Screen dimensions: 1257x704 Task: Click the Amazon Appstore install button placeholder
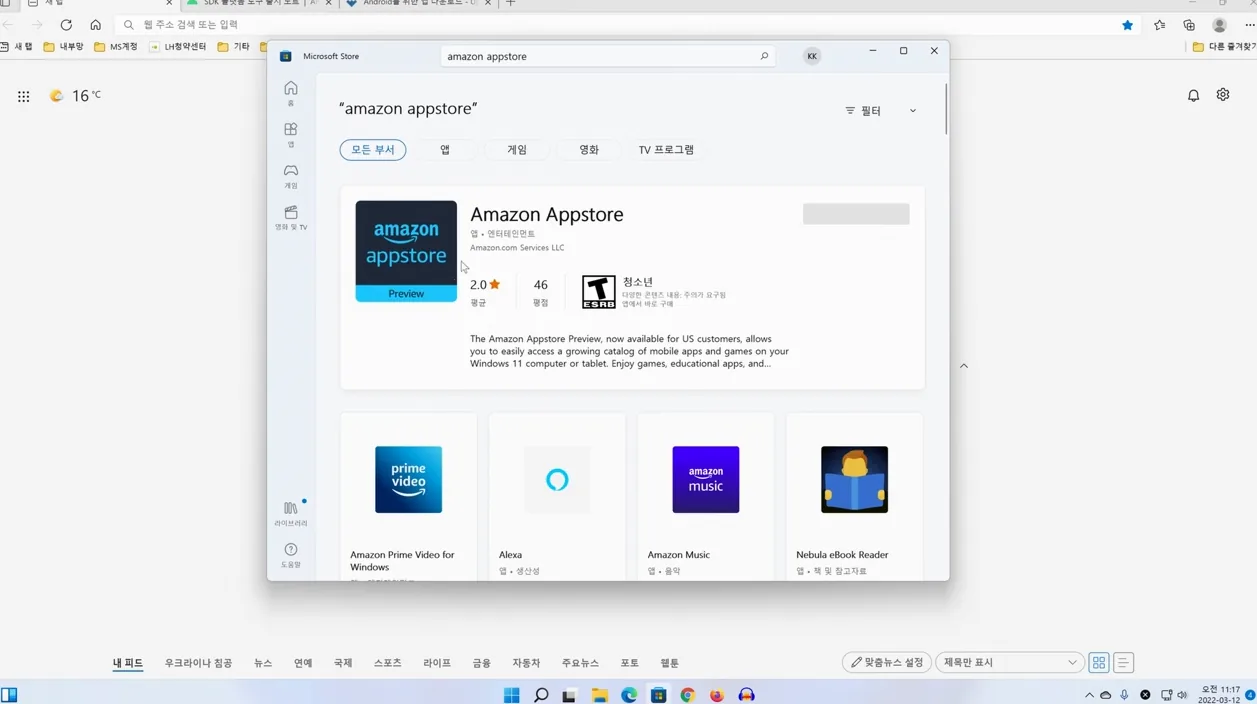pos(856,214)
